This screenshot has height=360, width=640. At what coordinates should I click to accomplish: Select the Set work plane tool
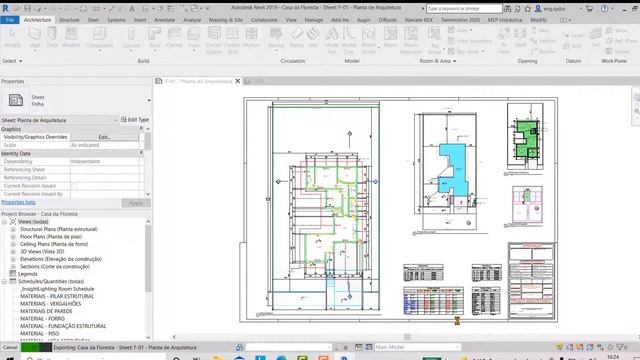(x=596, y=37)
